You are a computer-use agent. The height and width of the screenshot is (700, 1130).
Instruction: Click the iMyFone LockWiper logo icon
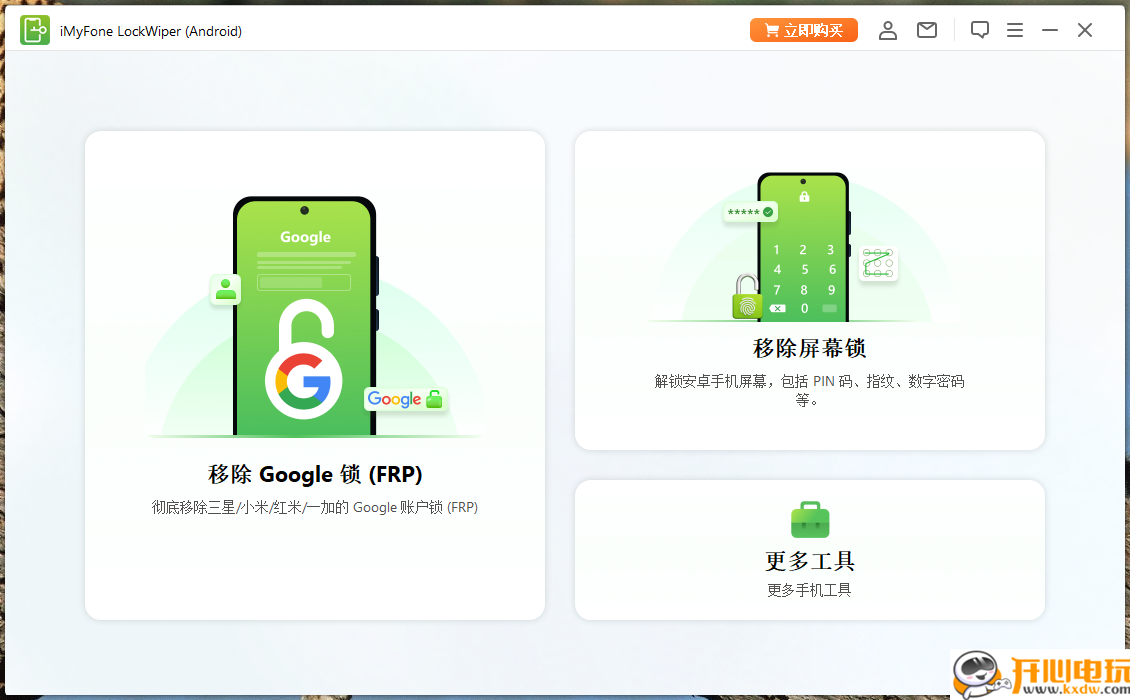click(x=35, y=30)
